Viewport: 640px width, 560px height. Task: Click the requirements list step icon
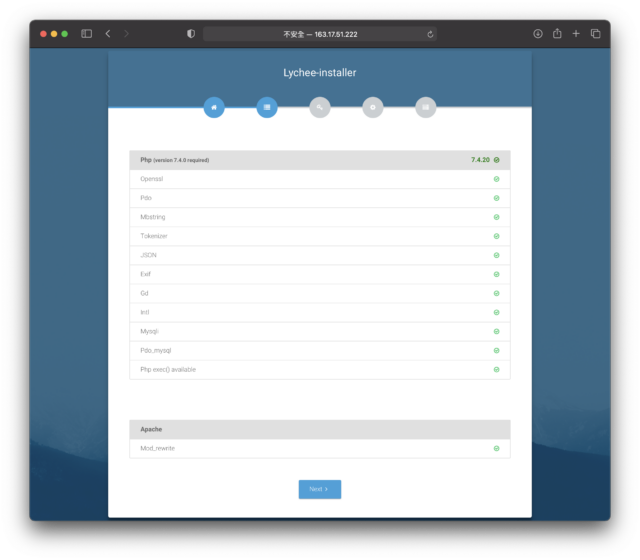267,107
